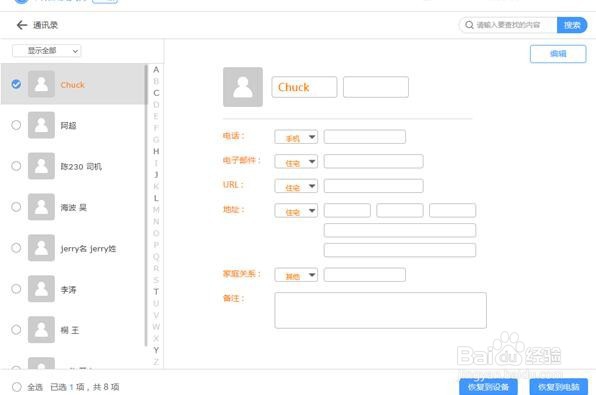Click the 编辑 edit button
The width and height of the screenshot is (596, 395).
coord(558,54)
